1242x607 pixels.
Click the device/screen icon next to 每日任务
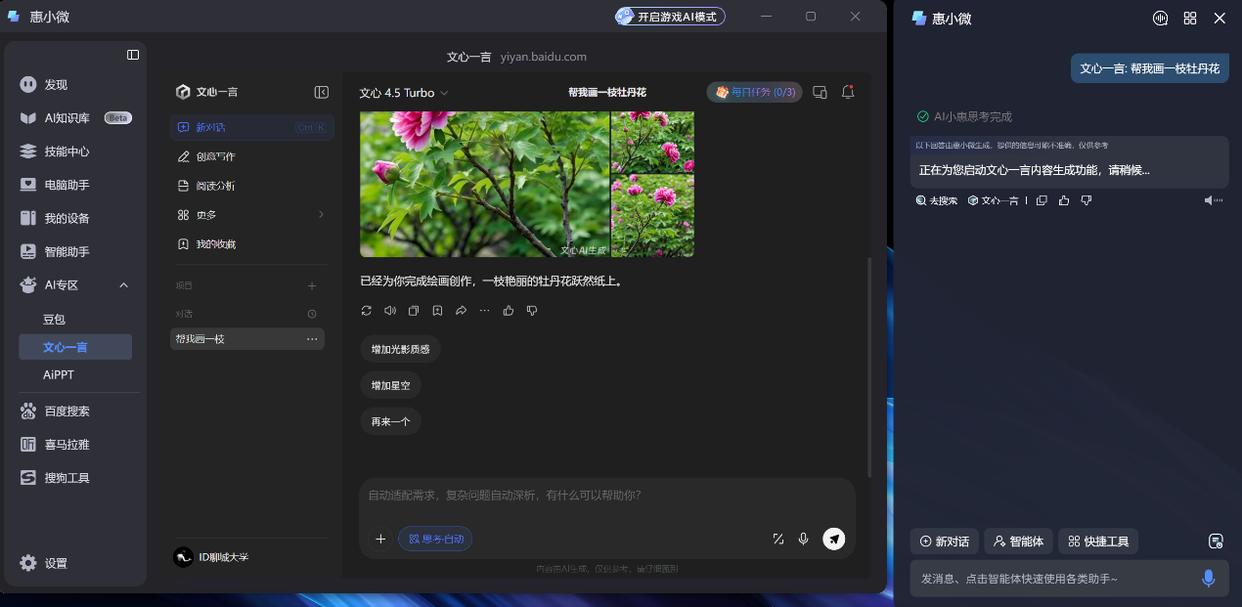coord(820,92)
